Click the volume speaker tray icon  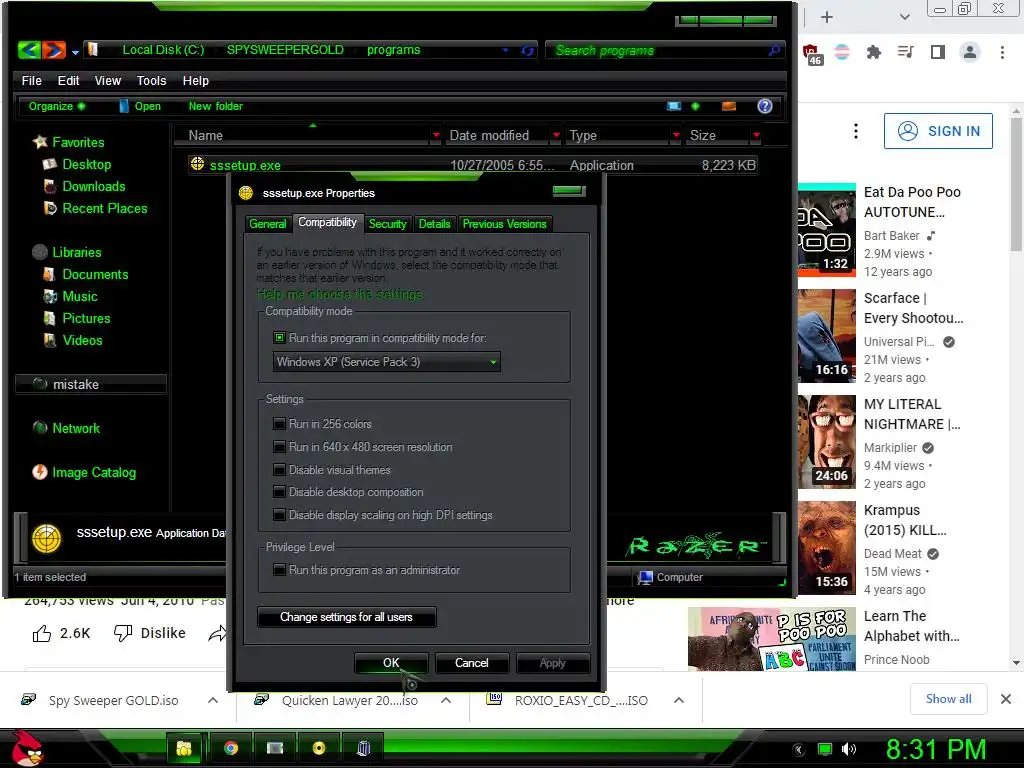click(849, 749)
